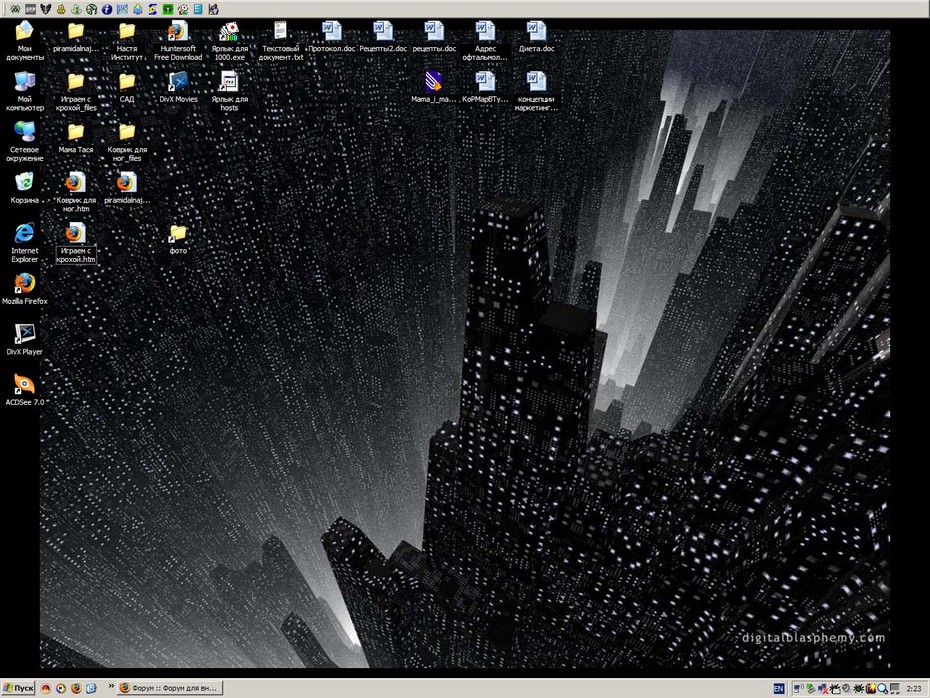The height and width of the screenshot is (698, 930).
Task: Select the DivX Player desktop shortcut
Action: click(24, 339)
